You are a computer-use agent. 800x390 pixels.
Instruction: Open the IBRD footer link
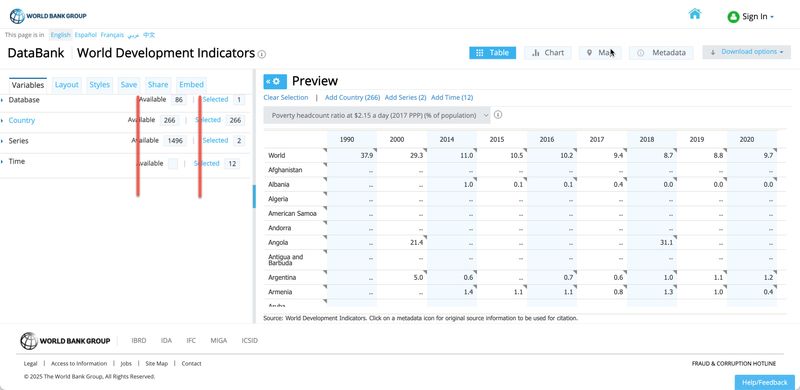coord(139,340)
